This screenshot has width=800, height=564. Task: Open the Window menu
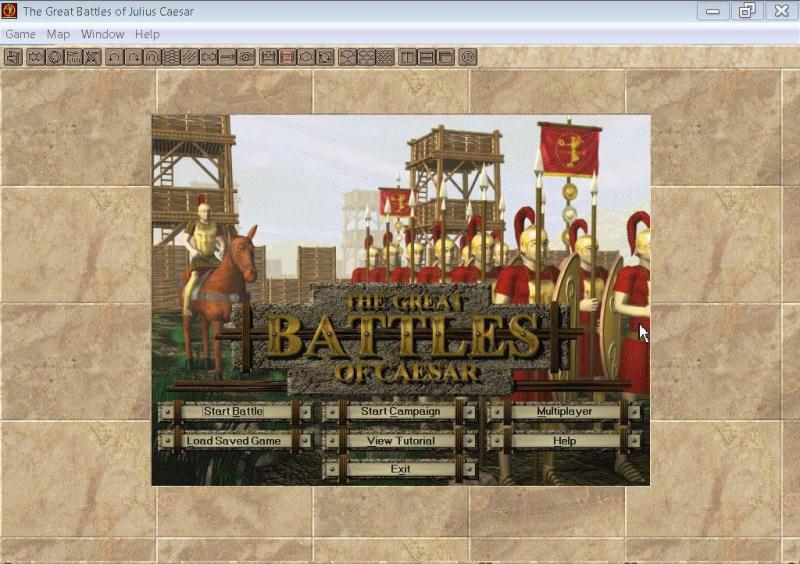102,34
